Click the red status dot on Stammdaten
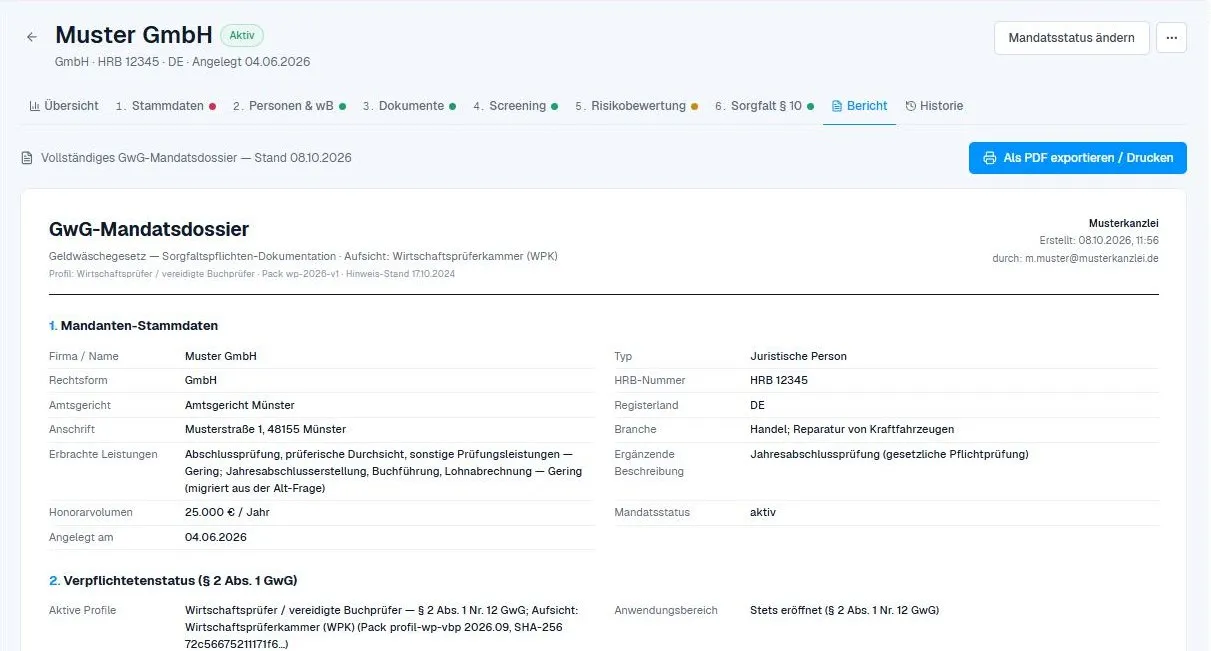Viewport: 1211px width, 651px height. click(212, 106)
